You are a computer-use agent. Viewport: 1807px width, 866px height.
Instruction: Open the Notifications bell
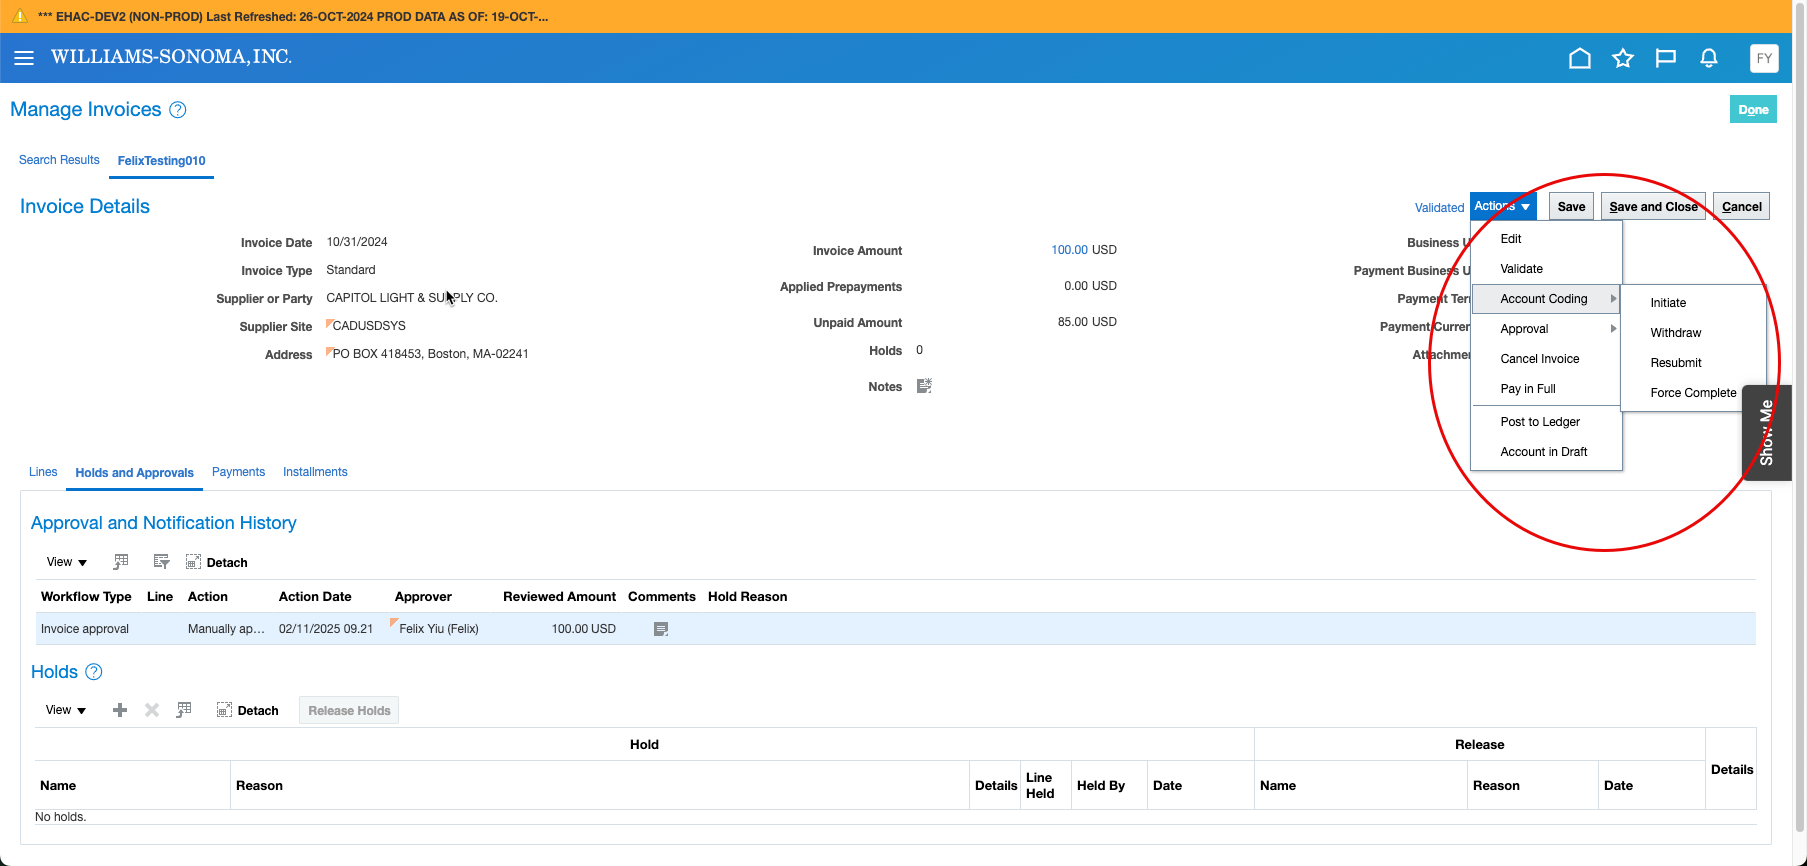(1709, 58)
